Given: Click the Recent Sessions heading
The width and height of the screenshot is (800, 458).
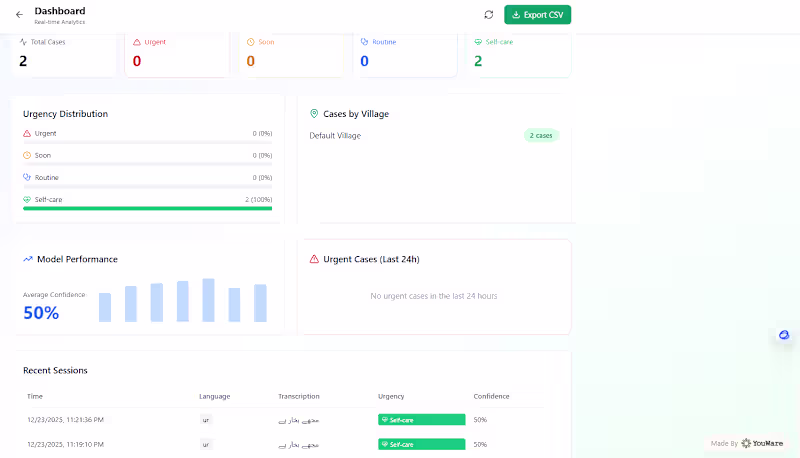Looking at the screenshot, I should (x=55, y=370).
